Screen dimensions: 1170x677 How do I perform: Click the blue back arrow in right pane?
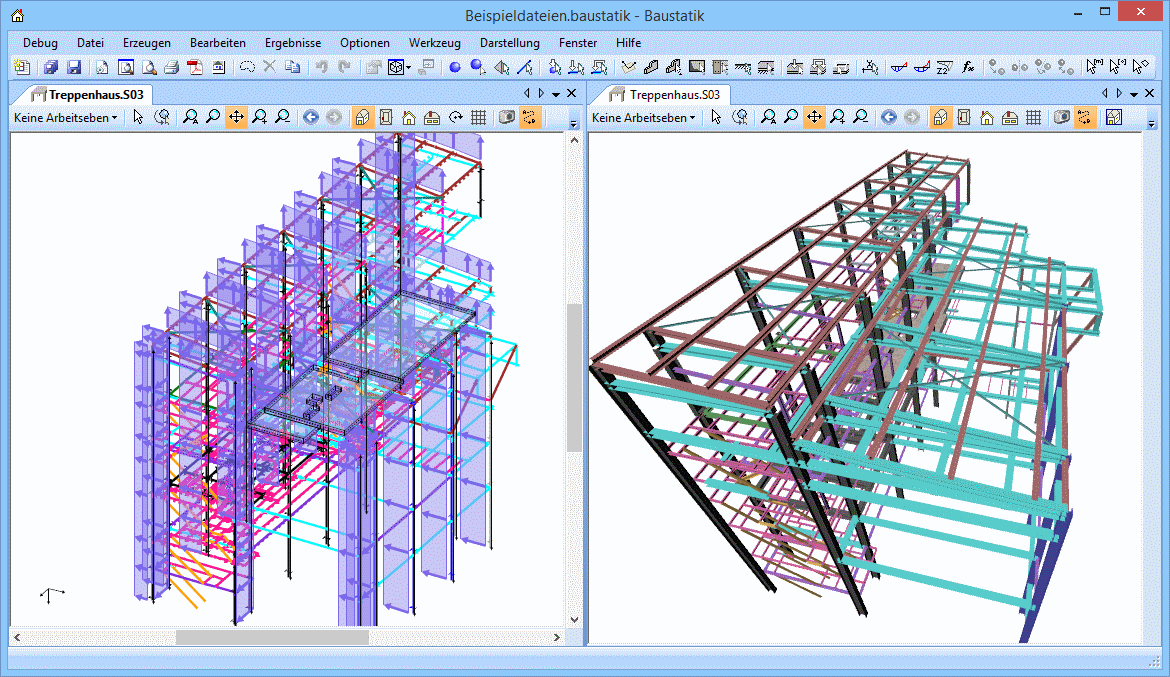click(x=889, y=117)
